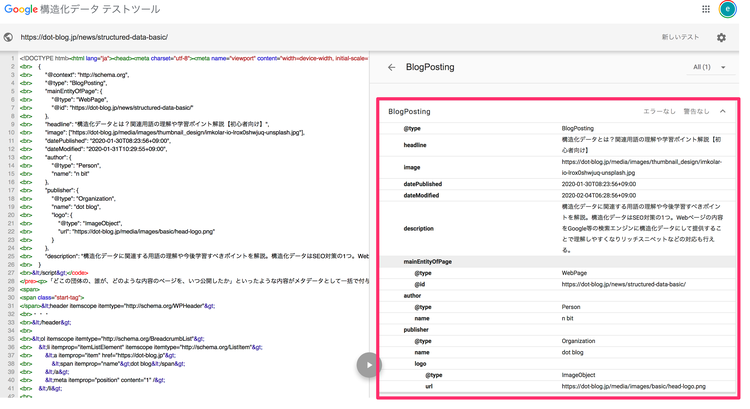Viewport: 750px width, 409px height.
Task: Click the 警告なし status
Action: pyautogui.click(x=696, y=111)
